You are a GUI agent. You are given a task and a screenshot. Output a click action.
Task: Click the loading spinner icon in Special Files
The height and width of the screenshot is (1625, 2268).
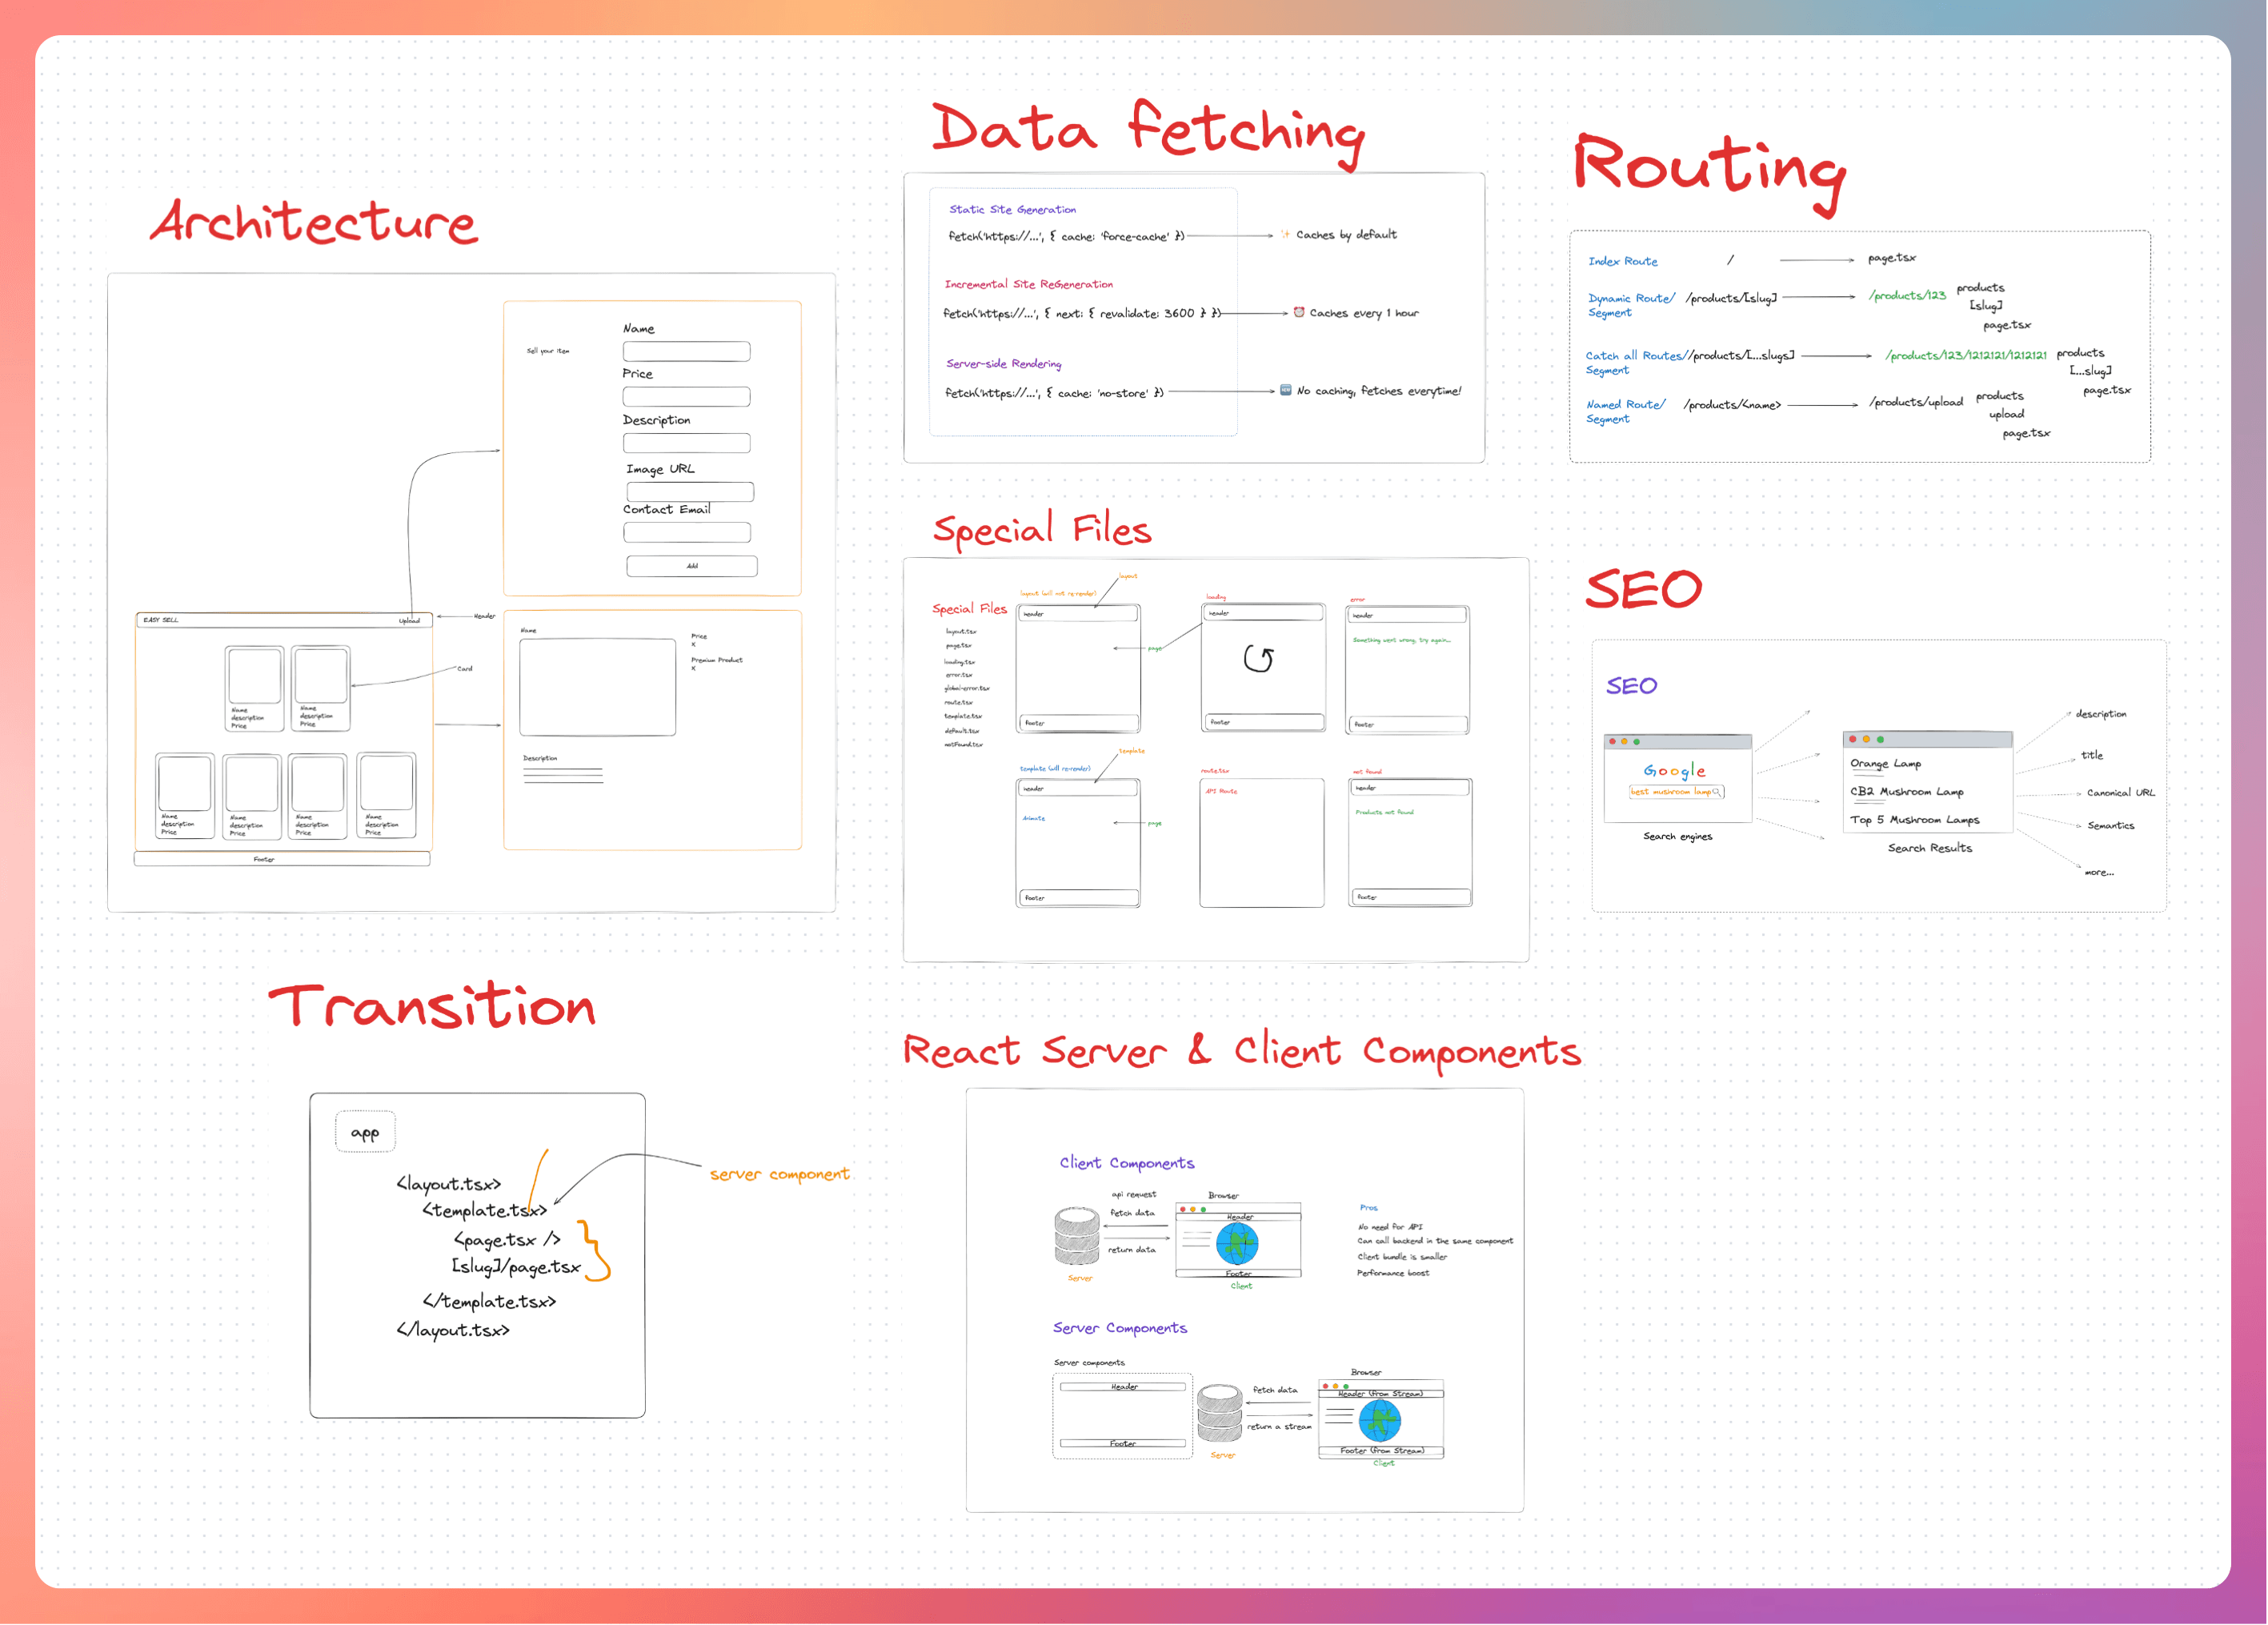[1259, 659]
